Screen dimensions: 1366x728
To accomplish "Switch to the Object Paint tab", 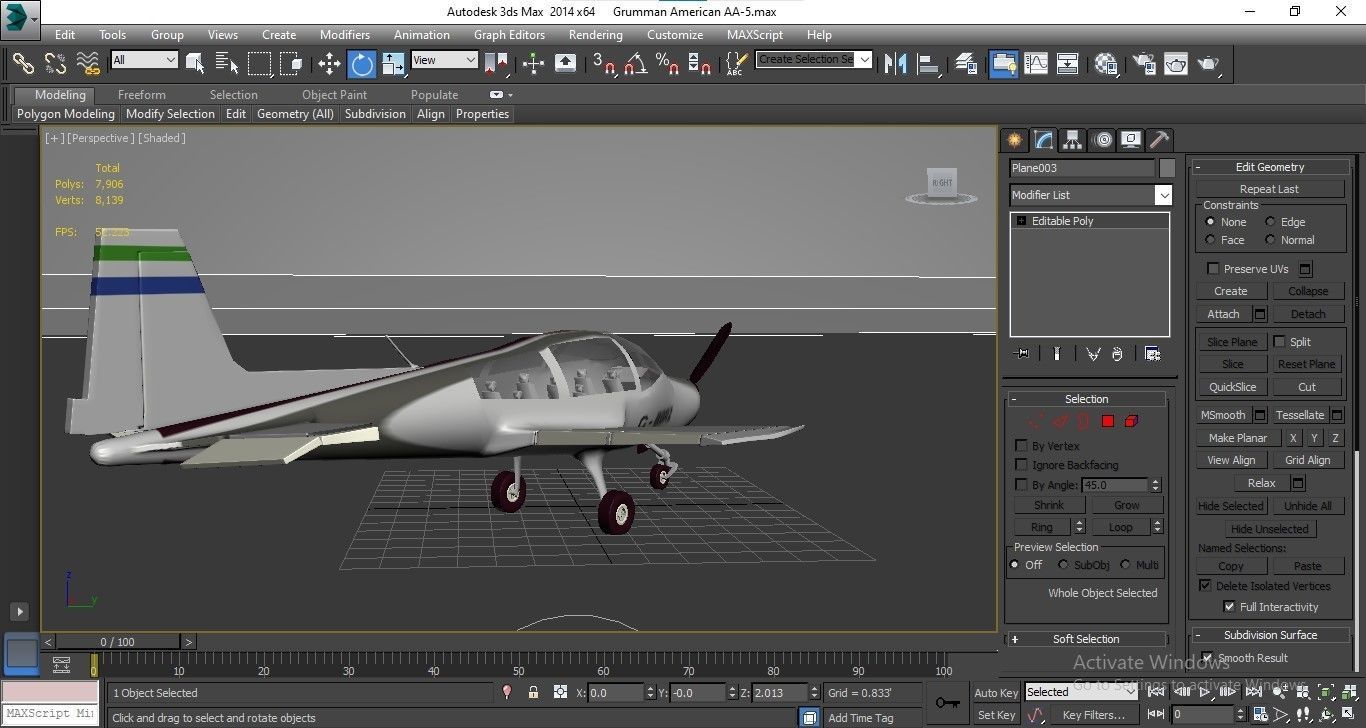I will coord(334,95).
